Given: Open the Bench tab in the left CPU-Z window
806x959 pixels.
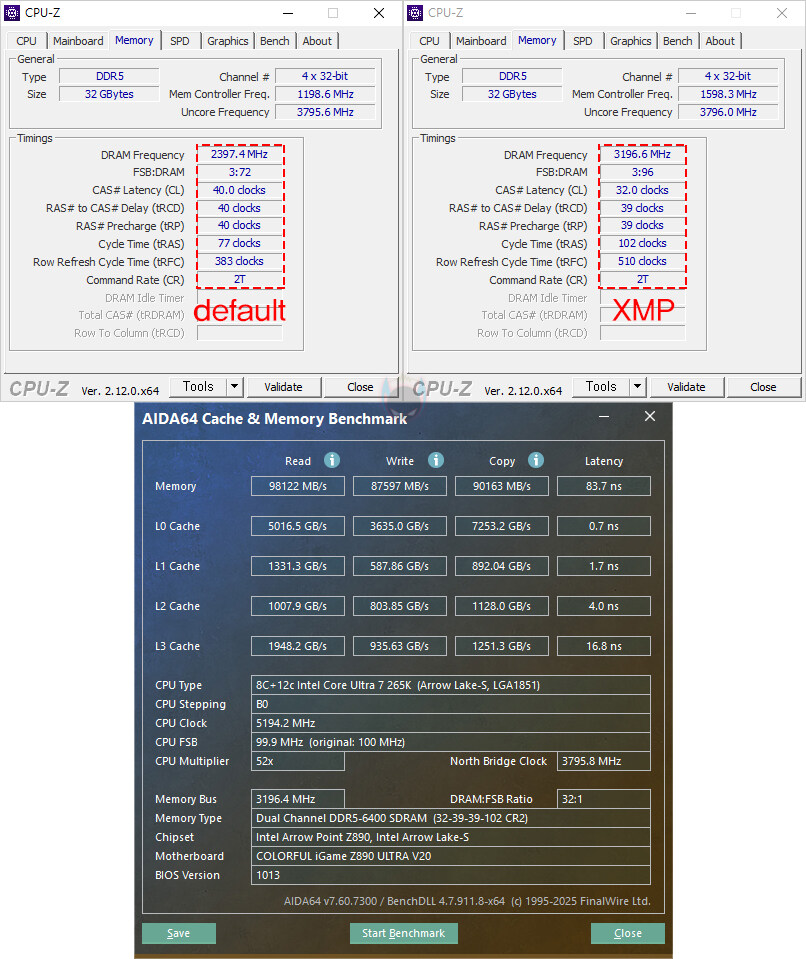Looking at the screenshot, I should [x=274, y=41].
